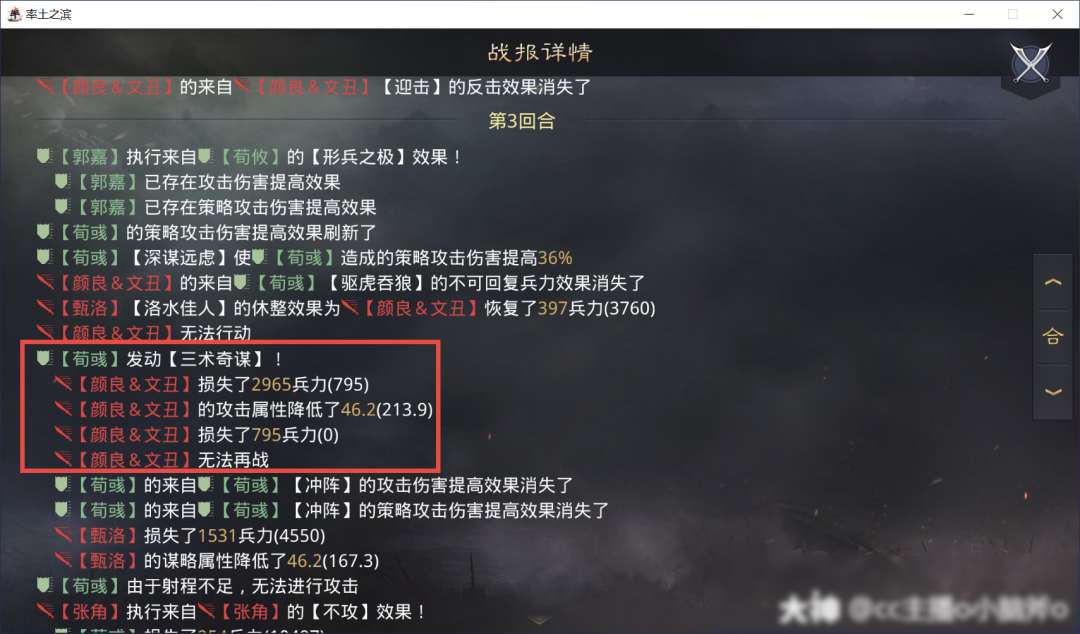Click shield icon beside 荀彧 发动 三术奇谋
The image size is (1080, 634).
click(x=44, y=358)
